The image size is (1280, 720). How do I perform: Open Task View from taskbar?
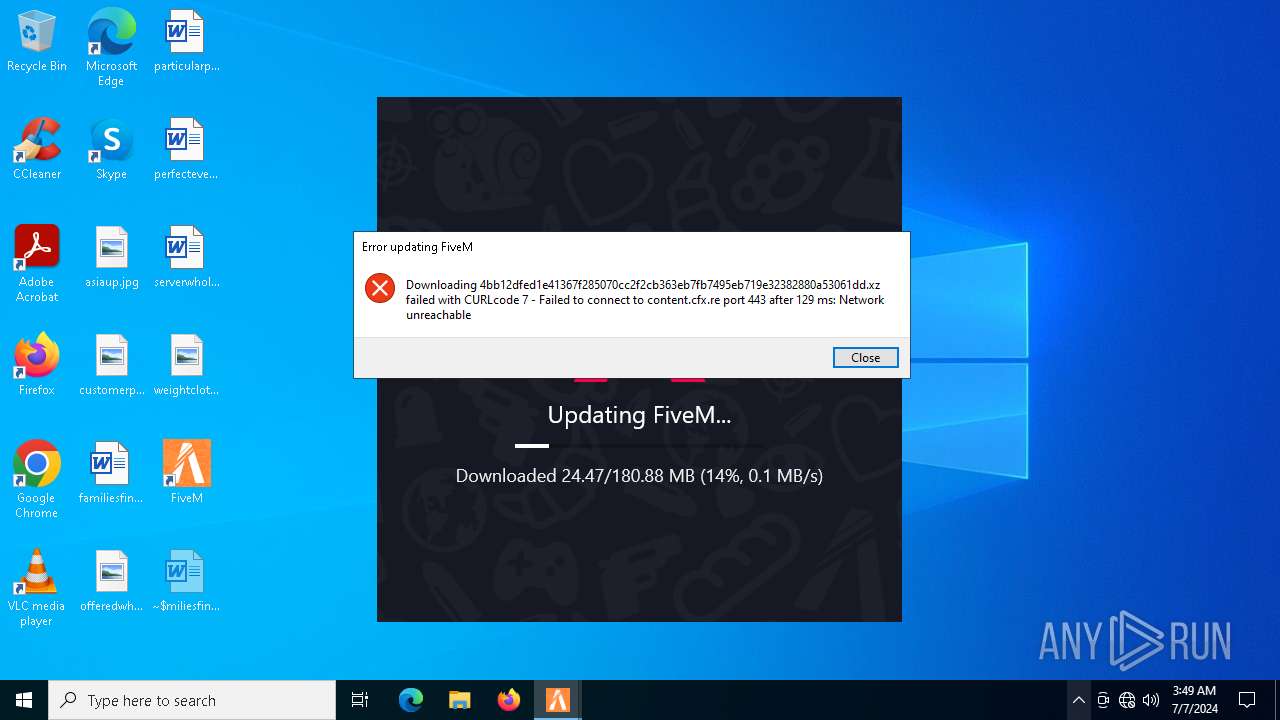click(360, 700)
